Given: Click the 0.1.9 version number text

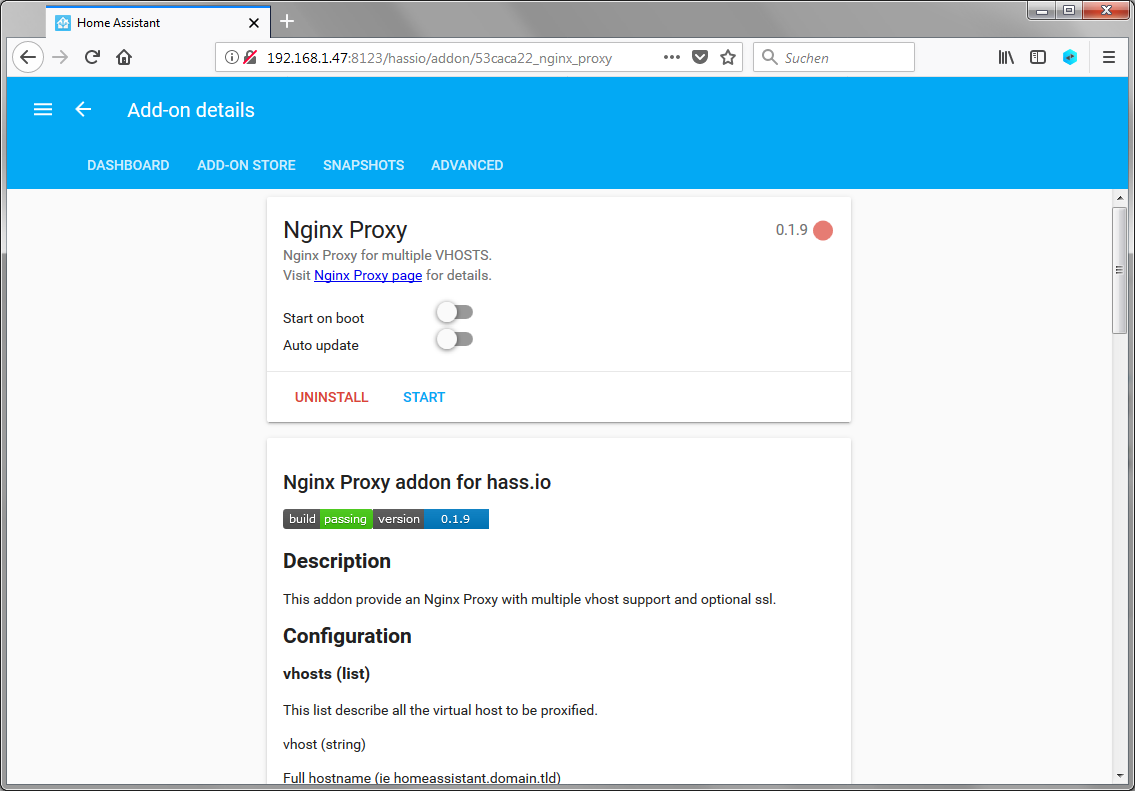Looking at the screenshot, I should [x=791, y=230].
